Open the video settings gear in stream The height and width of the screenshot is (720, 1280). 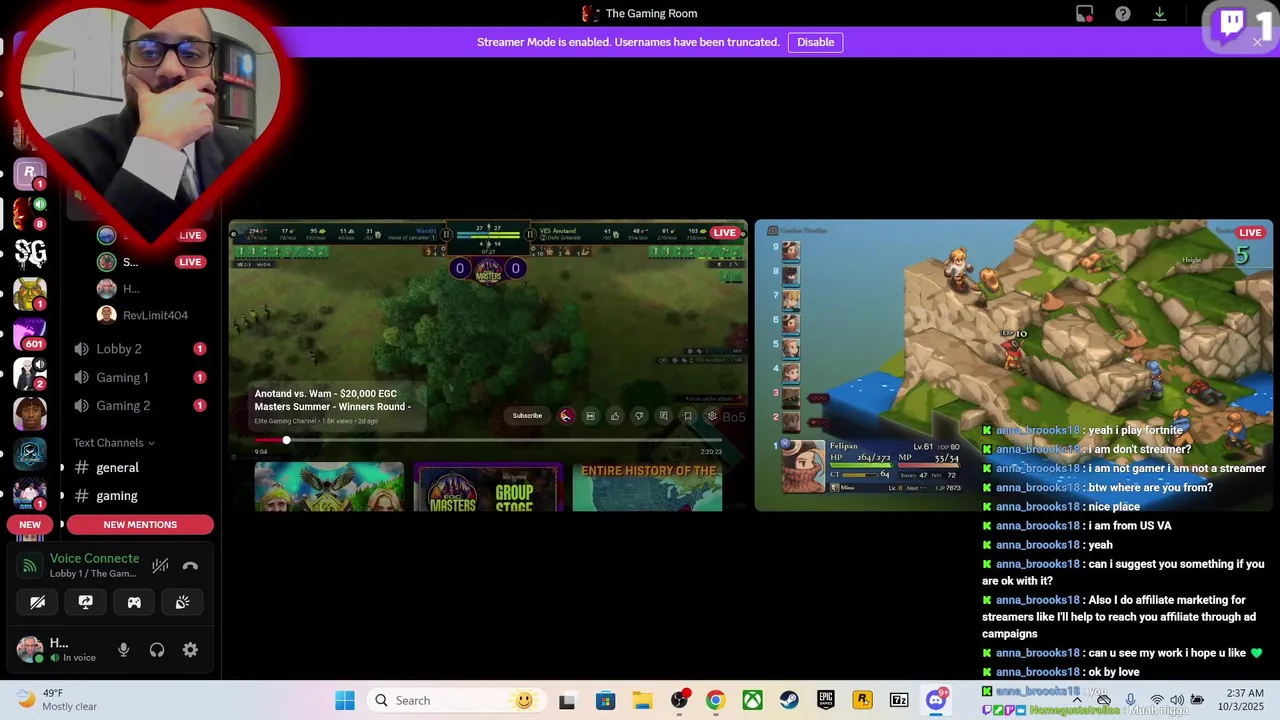(x=712, y=416)
